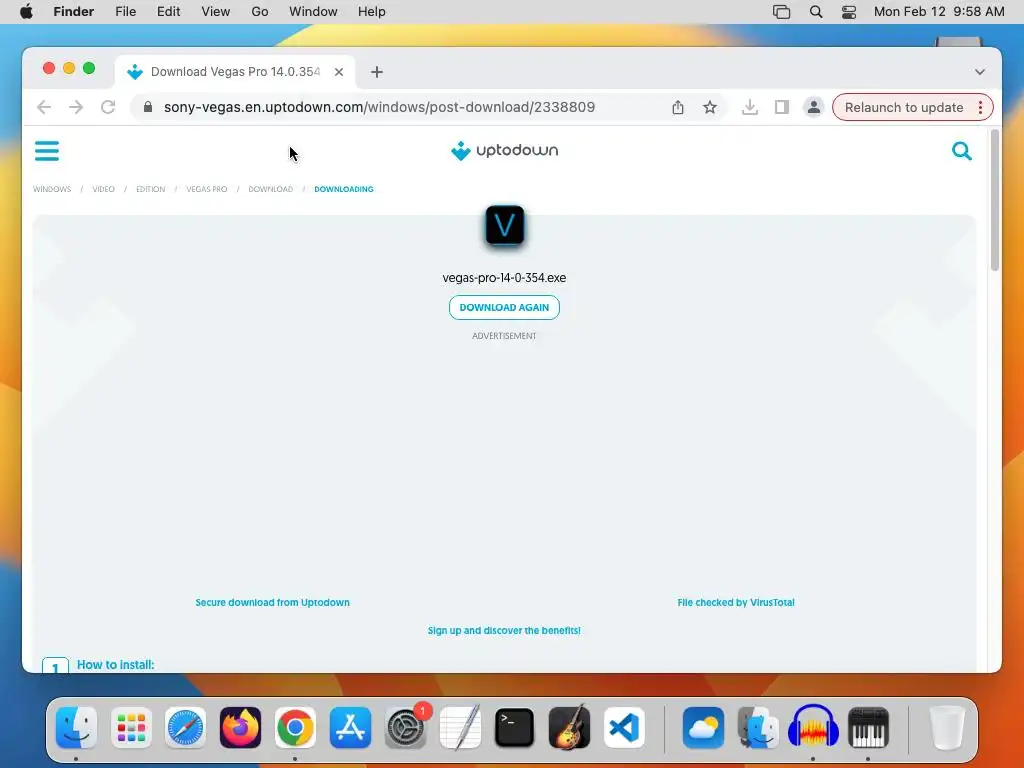Click the address bar URL field
The height and width of the screenshot is (768, 1024).
click(379, 107)
